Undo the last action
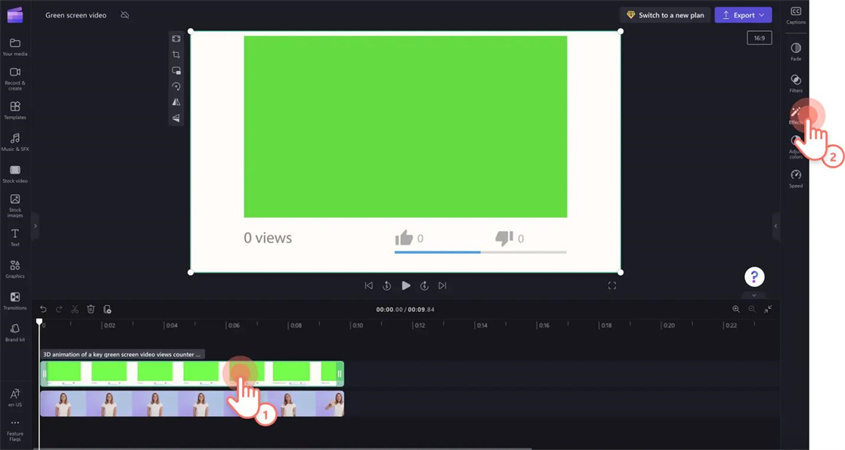 (43, 309)
